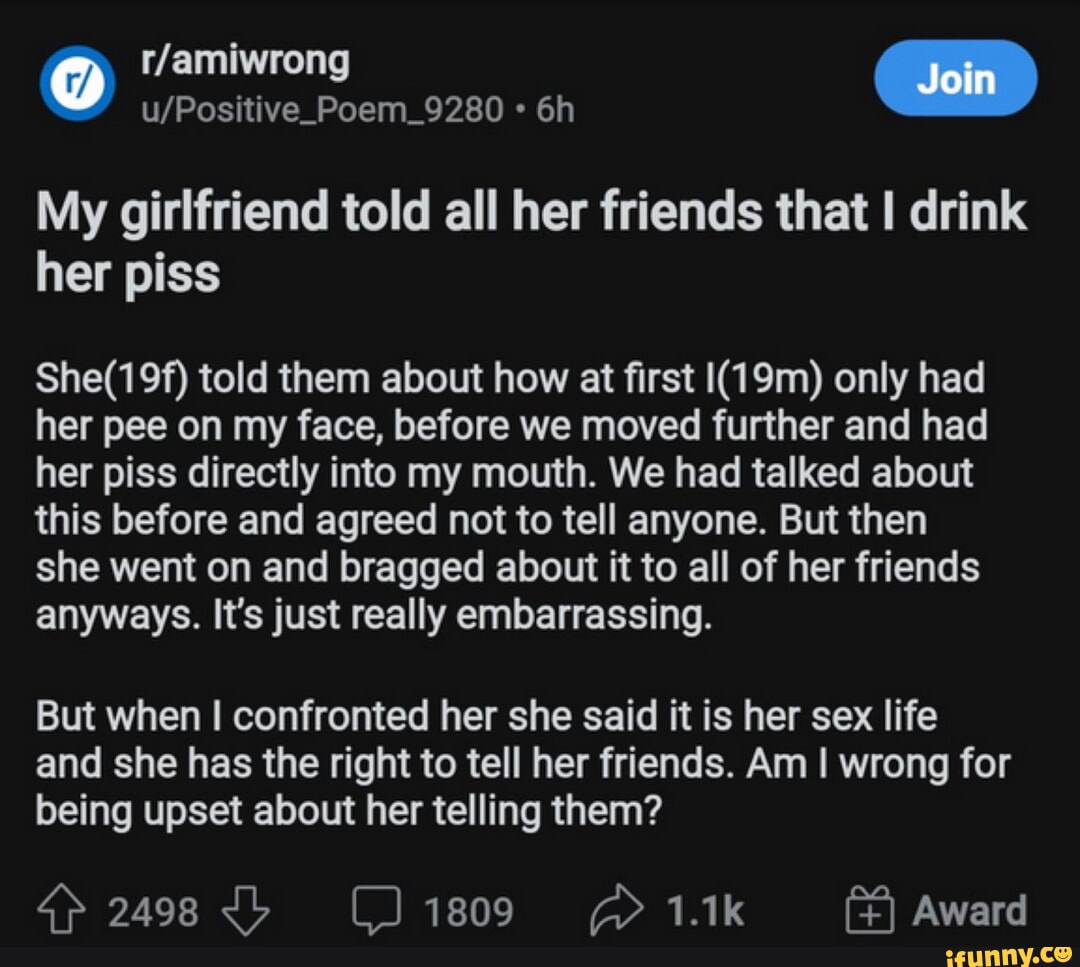This screenshot has height=967, width=1080.
Task: Click the word 'embarrassing' in the post
Action: point(583,617)
